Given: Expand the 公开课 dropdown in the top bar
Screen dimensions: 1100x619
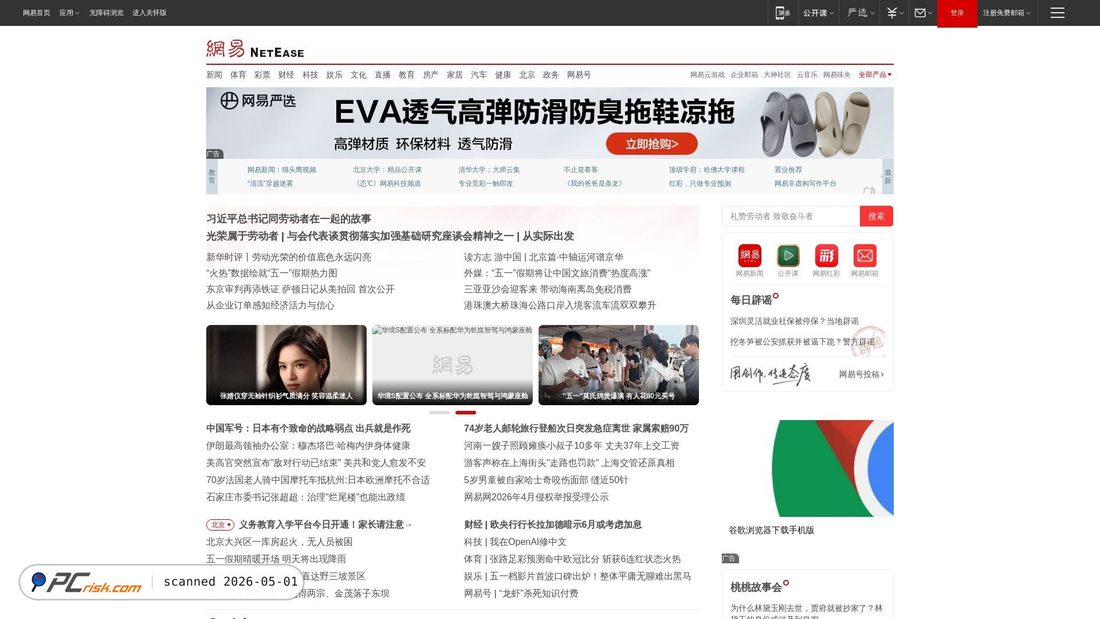Looking at the screenshot, I should coord(818,13).
